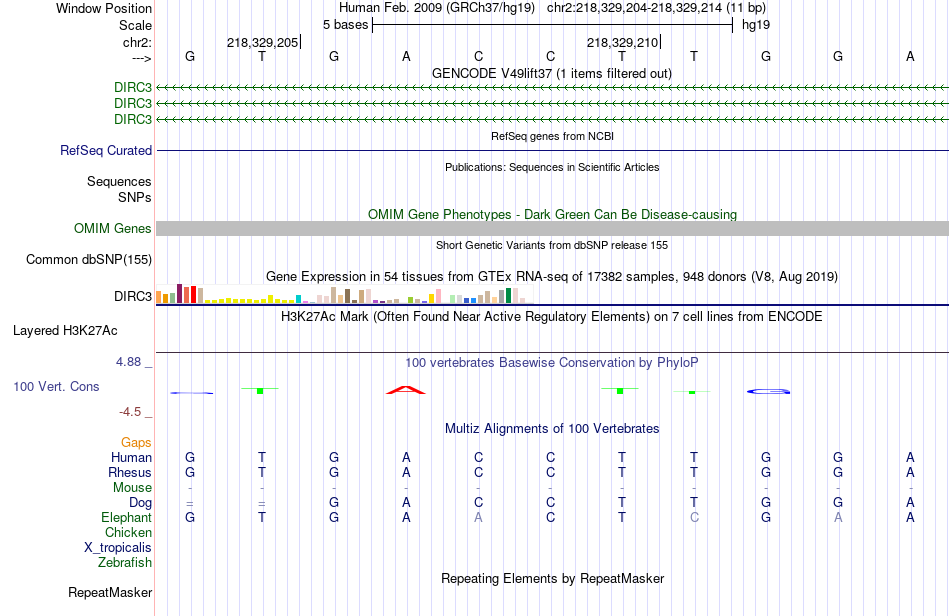Click the ---> sequence direction arrow label
Image resolution: width=950 pixels, height=616 pixels.
[141, 58]
